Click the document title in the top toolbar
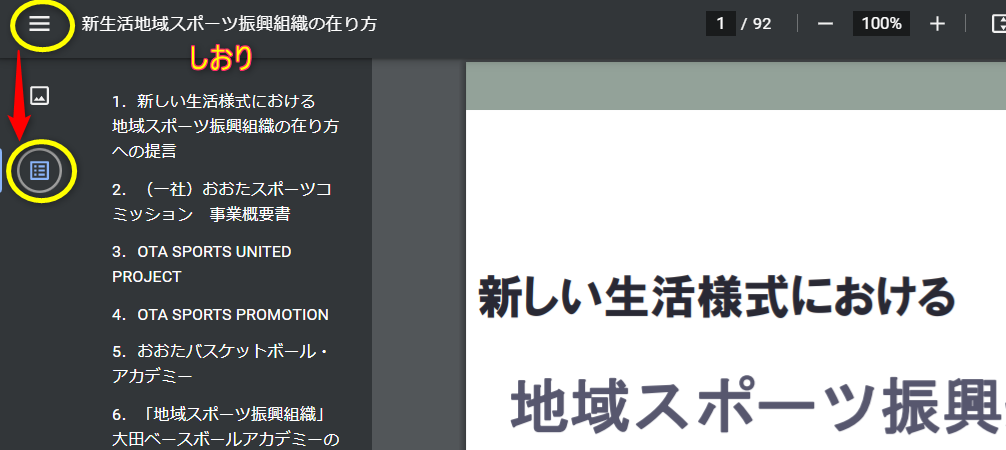This screenshot has height=450, width=1006. [229, 24]
